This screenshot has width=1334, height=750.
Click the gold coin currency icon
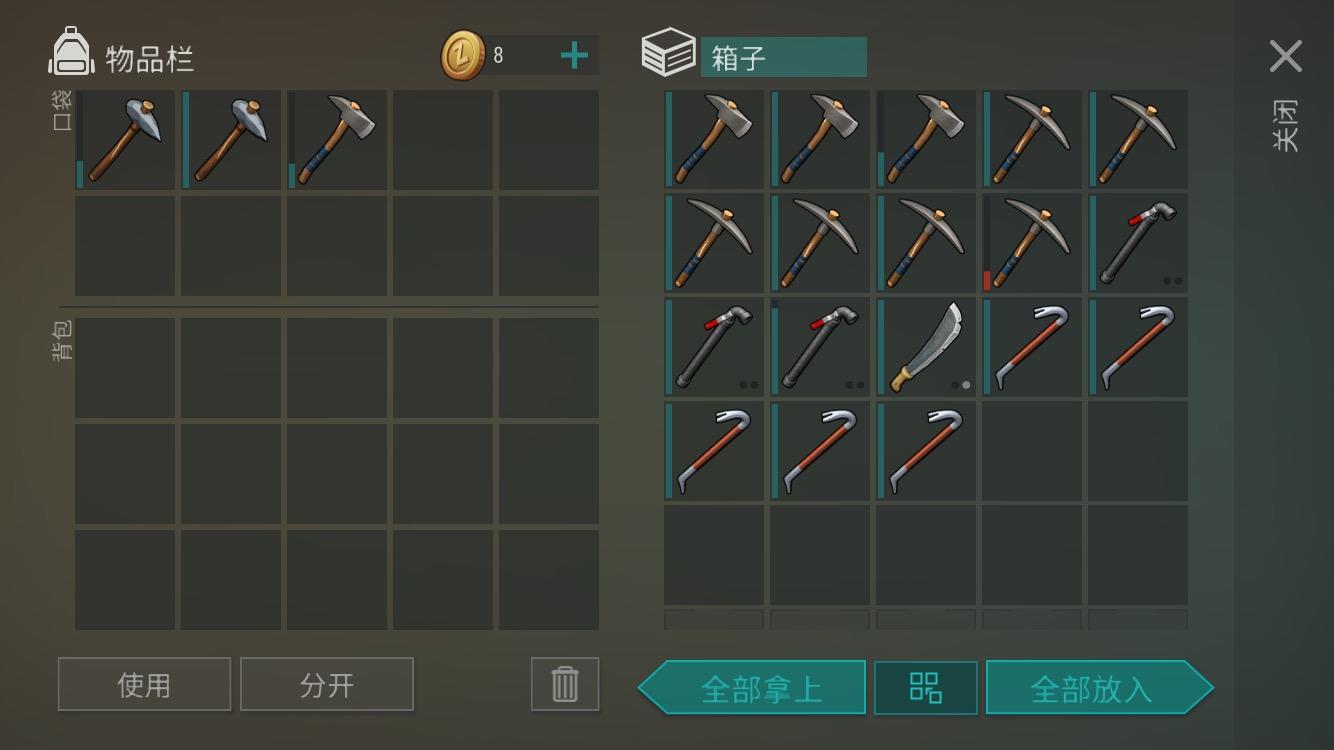pos(463,55)
